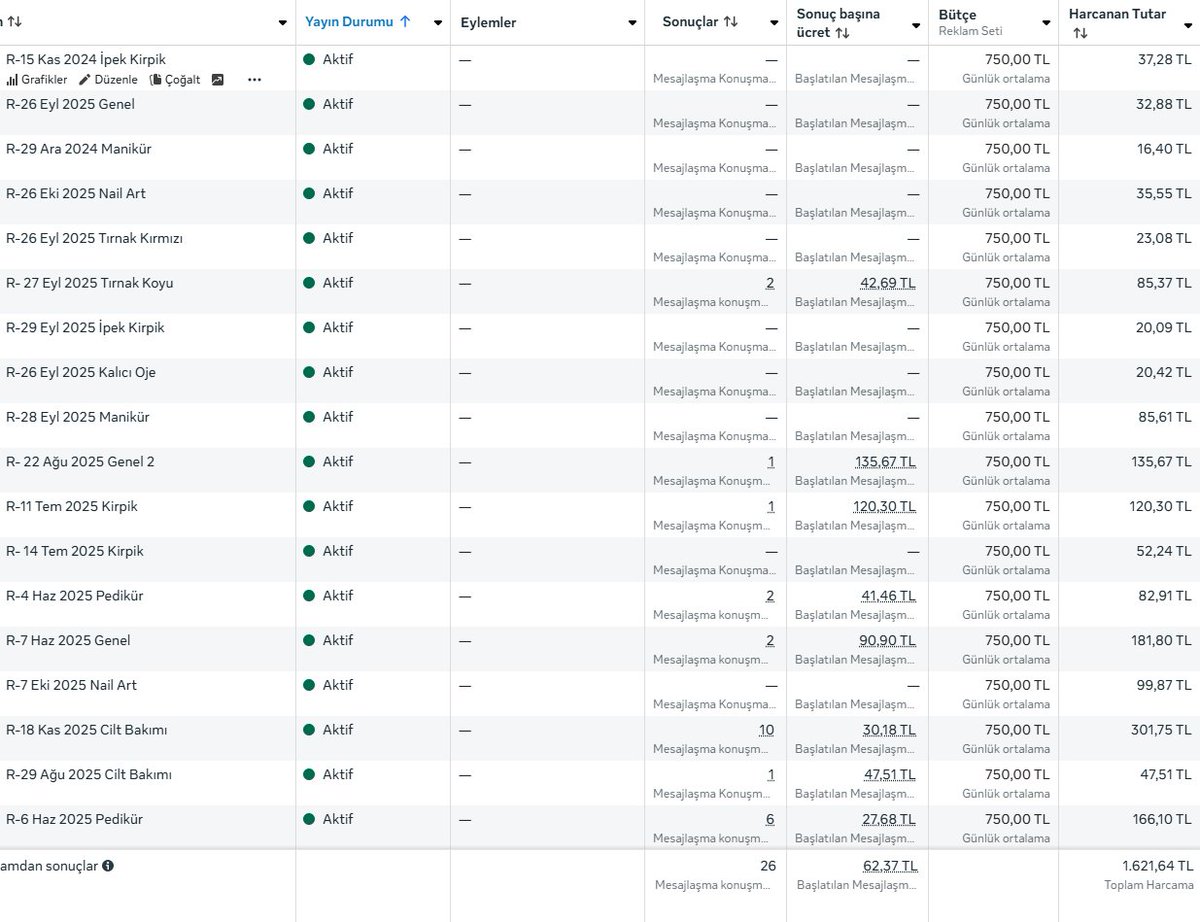Click the spent amount 301,75 TL
This screenshot has width=1200, height=922.
[1161, 730]
